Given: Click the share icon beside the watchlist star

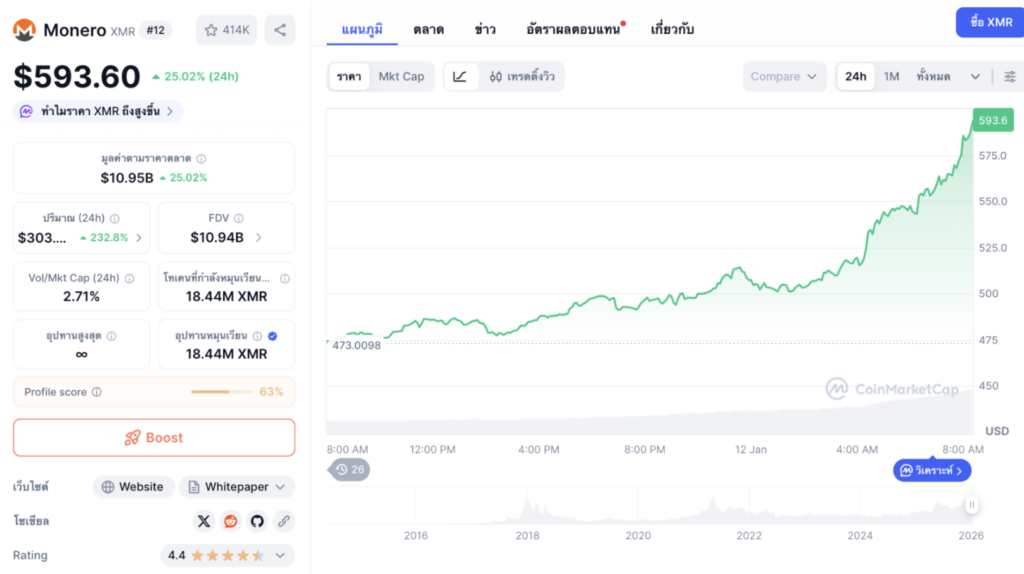Looking at the screenshot, I should pos(279,30).
